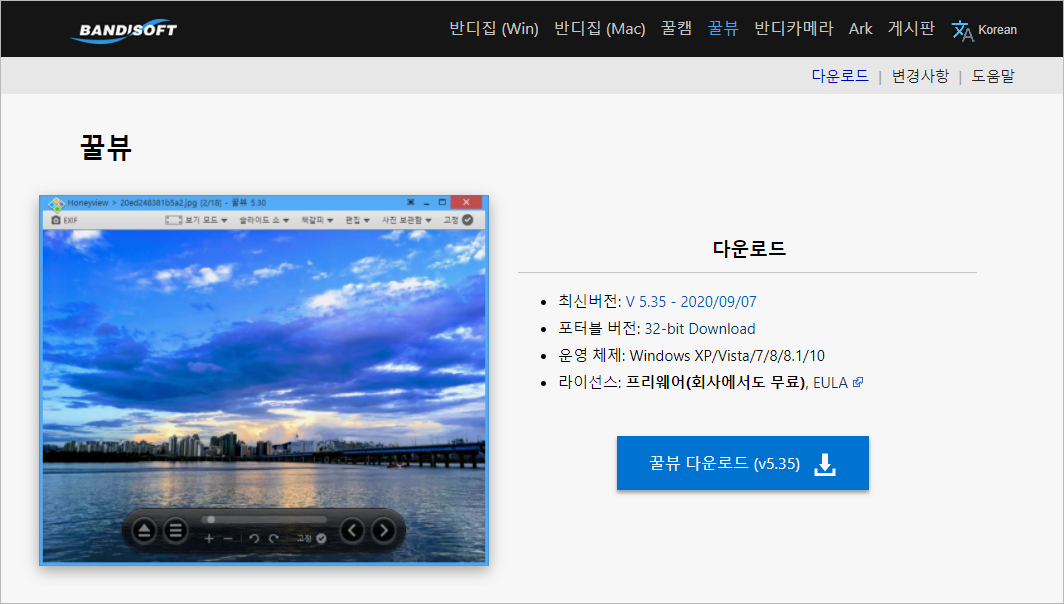Expand the 보기 모드 dropdown in Honeyview
1064x604 pixels.
196,220
